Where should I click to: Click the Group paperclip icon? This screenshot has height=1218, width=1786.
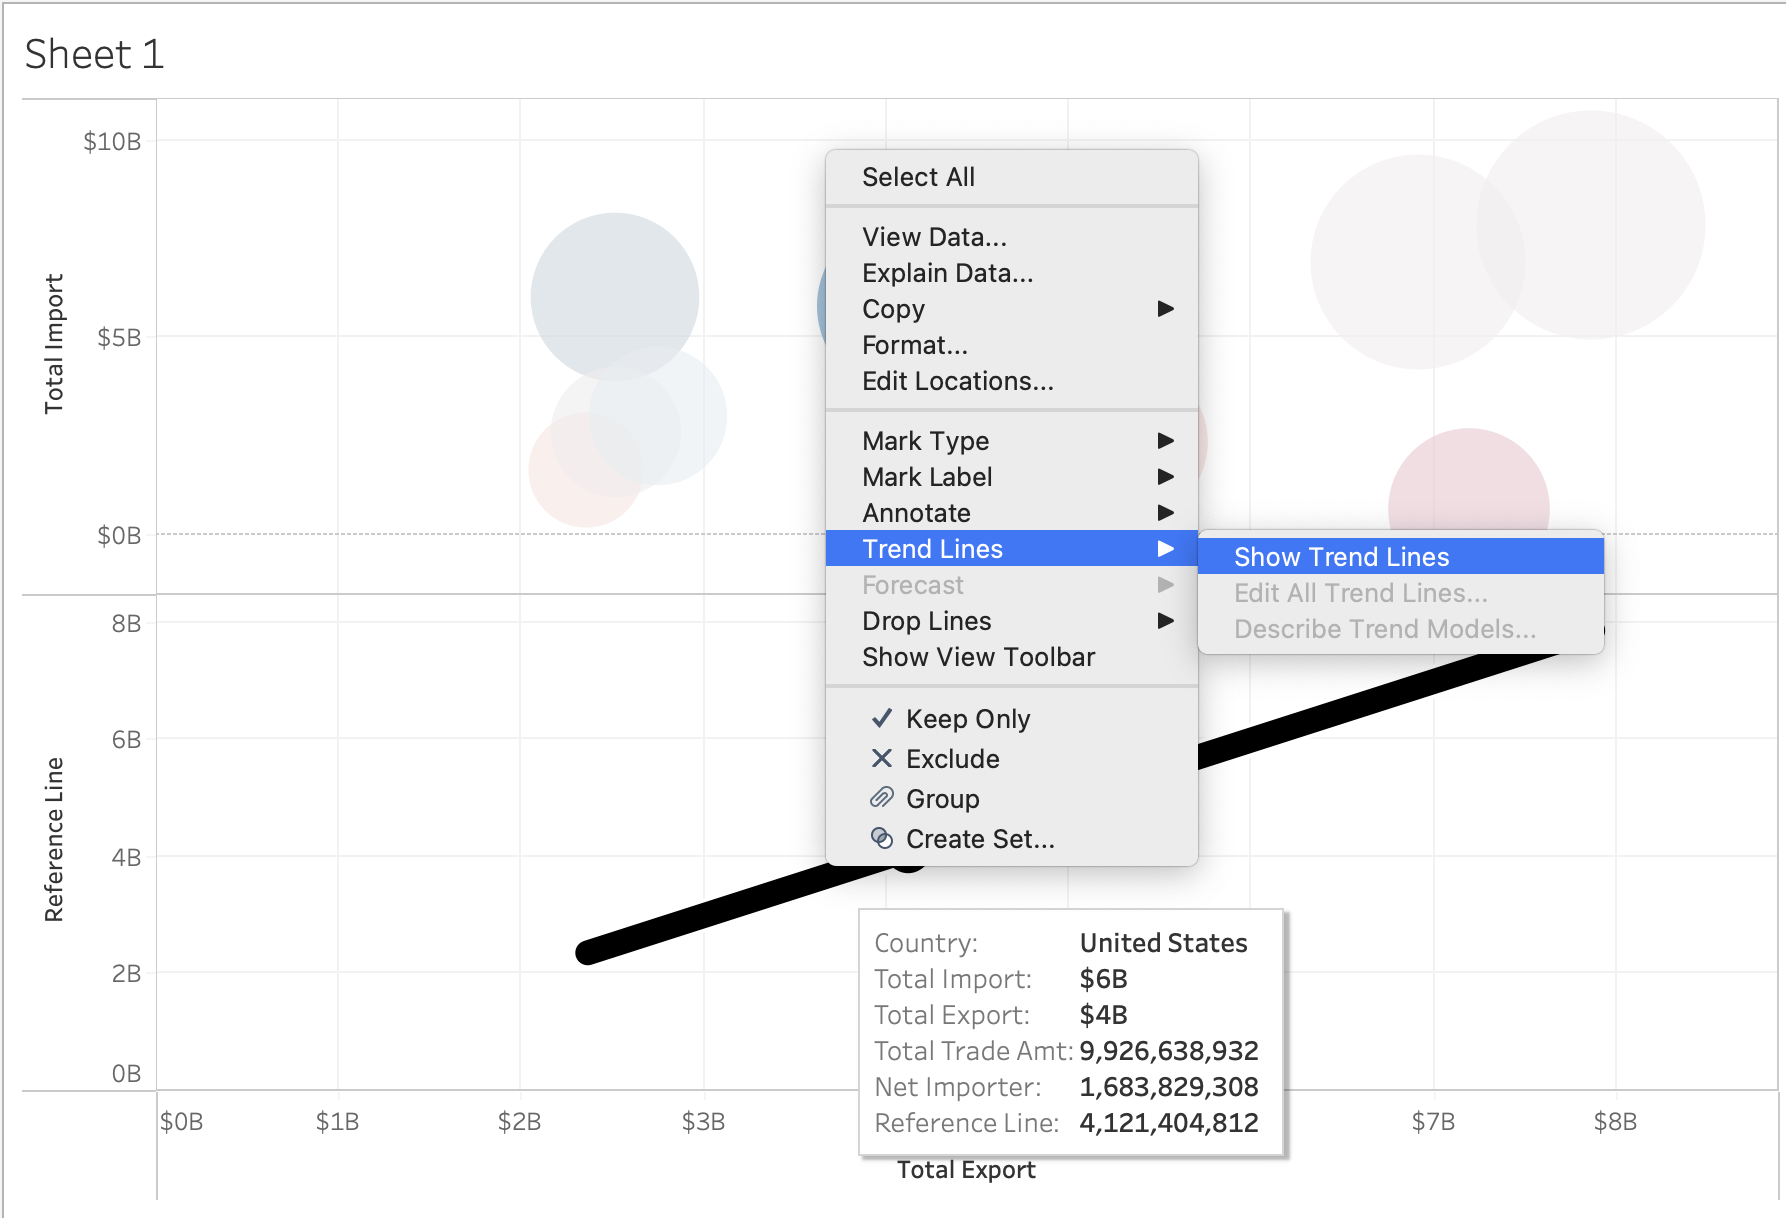click(x=881, y=798)
